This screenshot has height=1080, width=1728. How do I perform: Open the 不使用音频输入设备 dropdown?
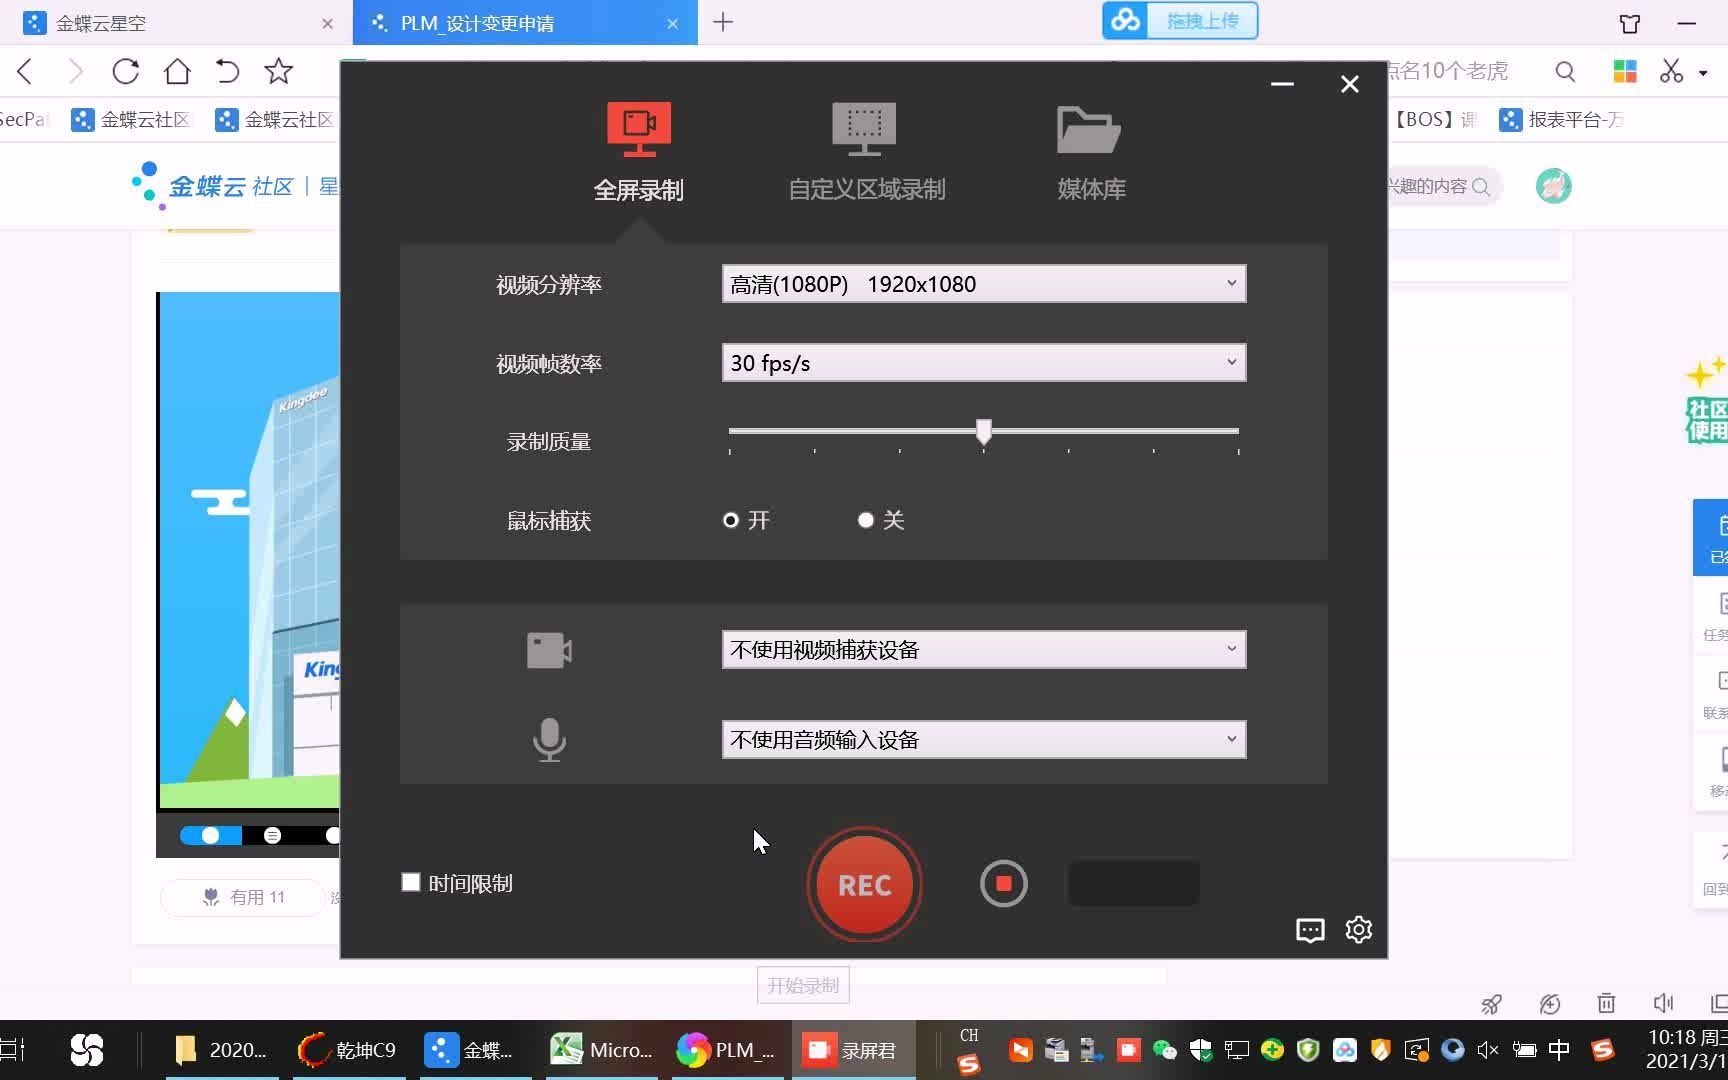(x=984, y=740)
